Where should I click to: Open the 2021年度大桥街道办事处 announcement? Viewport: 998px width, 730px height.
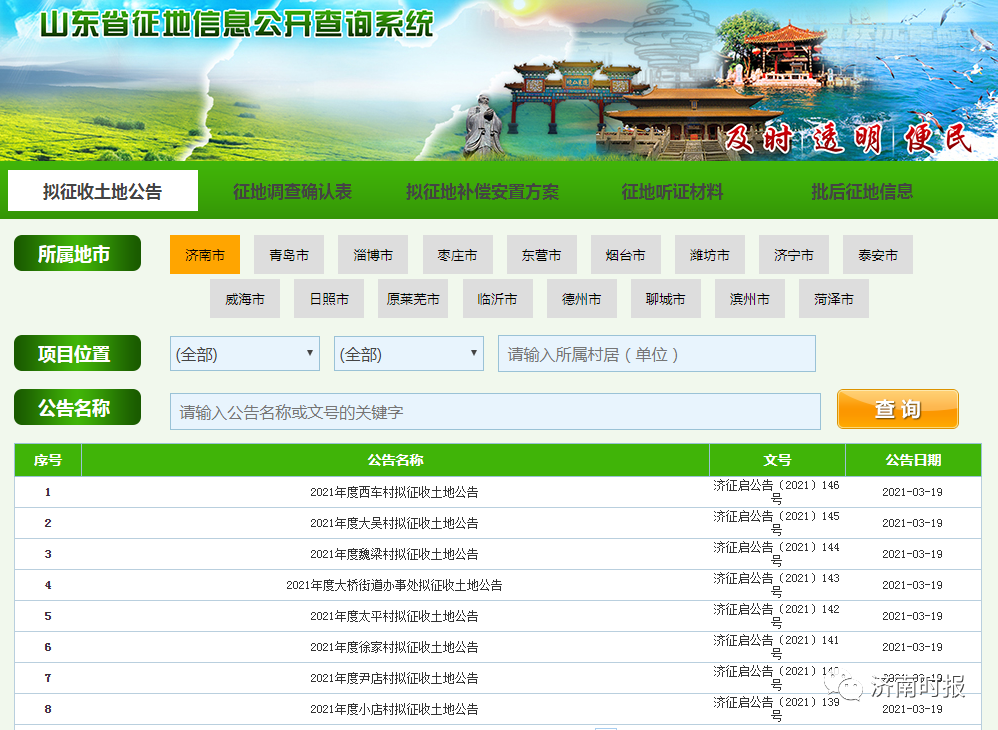click(394, 586)
